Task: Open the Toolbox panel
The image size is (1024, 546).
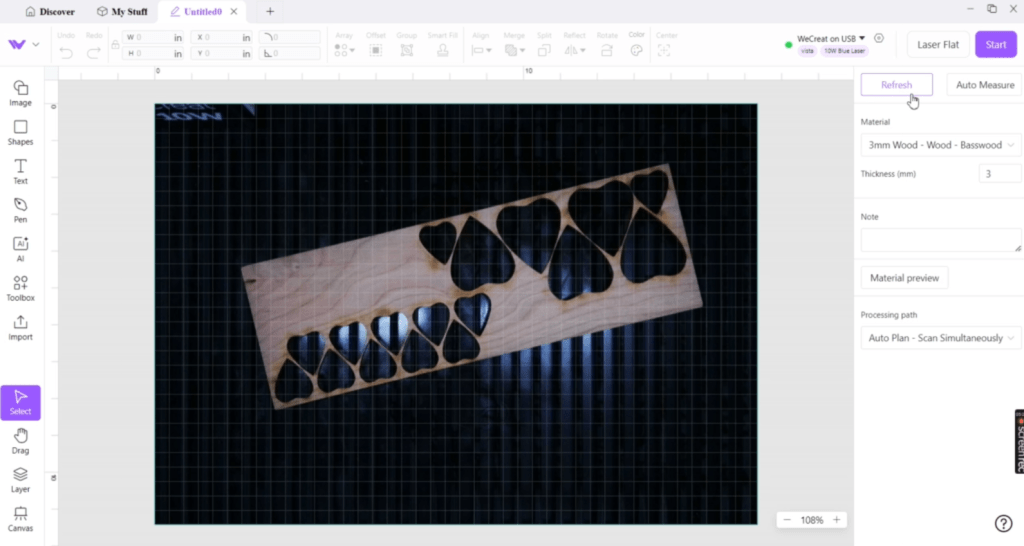Action: pos(20,288)
